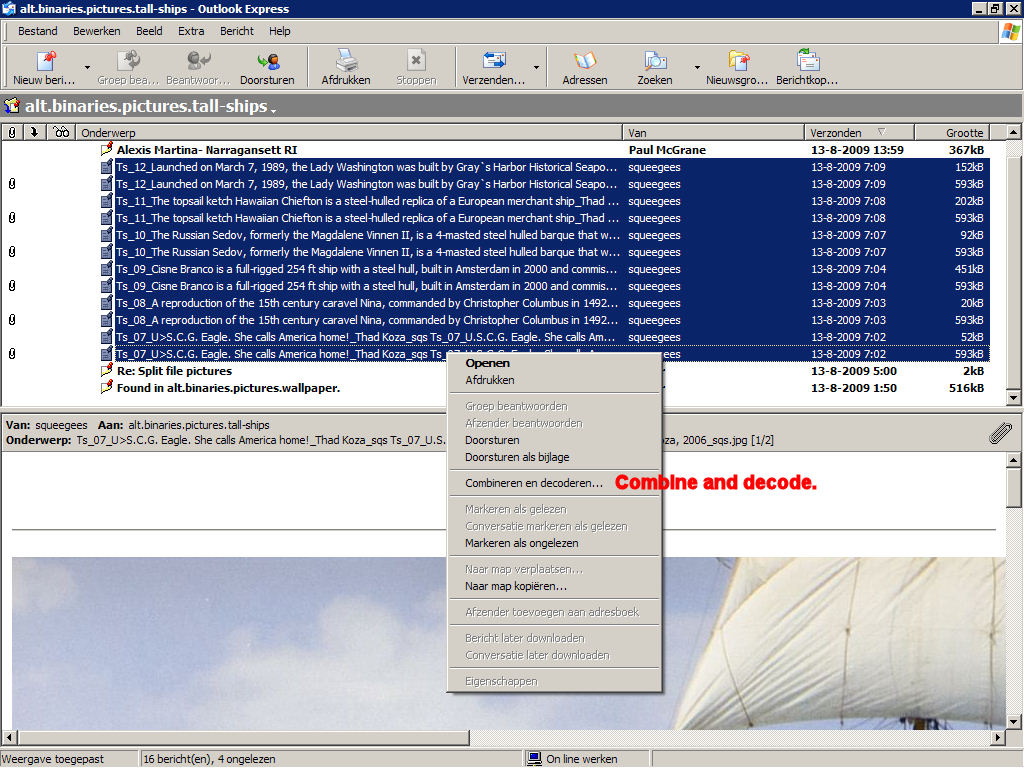Click the watch/ignore glasses column header

click(x=61, y=133)
